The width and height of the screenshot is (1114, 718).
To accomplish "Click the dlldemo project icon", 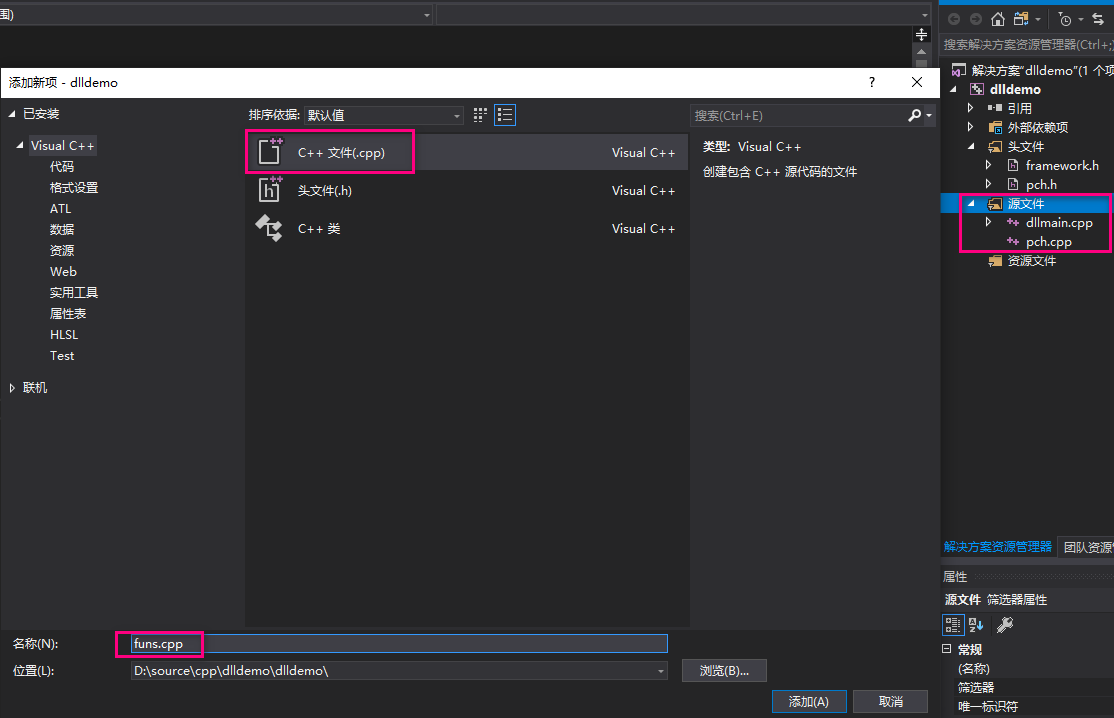I will point(977,89).
